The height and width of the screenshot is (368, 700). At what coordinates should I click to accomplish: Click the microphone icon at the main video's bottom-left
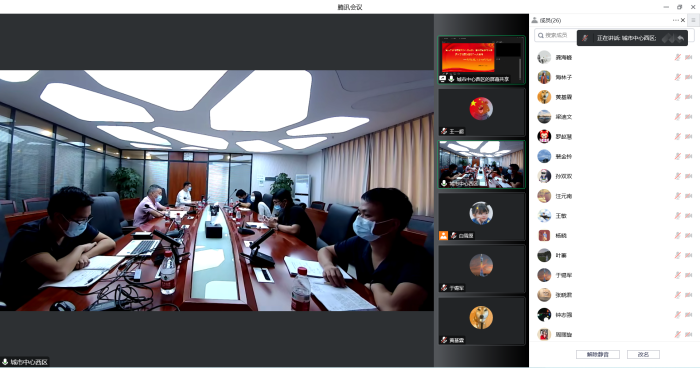tap(5, 362)
